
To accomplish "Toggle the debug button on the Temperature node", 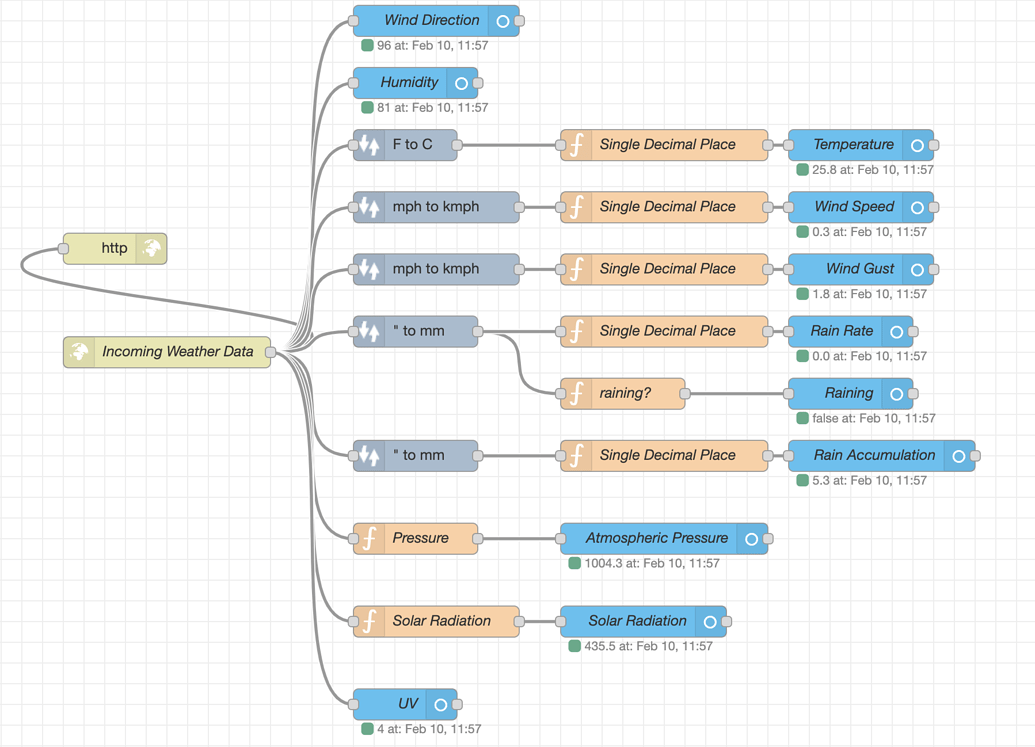I will click(x=918, y=144).
